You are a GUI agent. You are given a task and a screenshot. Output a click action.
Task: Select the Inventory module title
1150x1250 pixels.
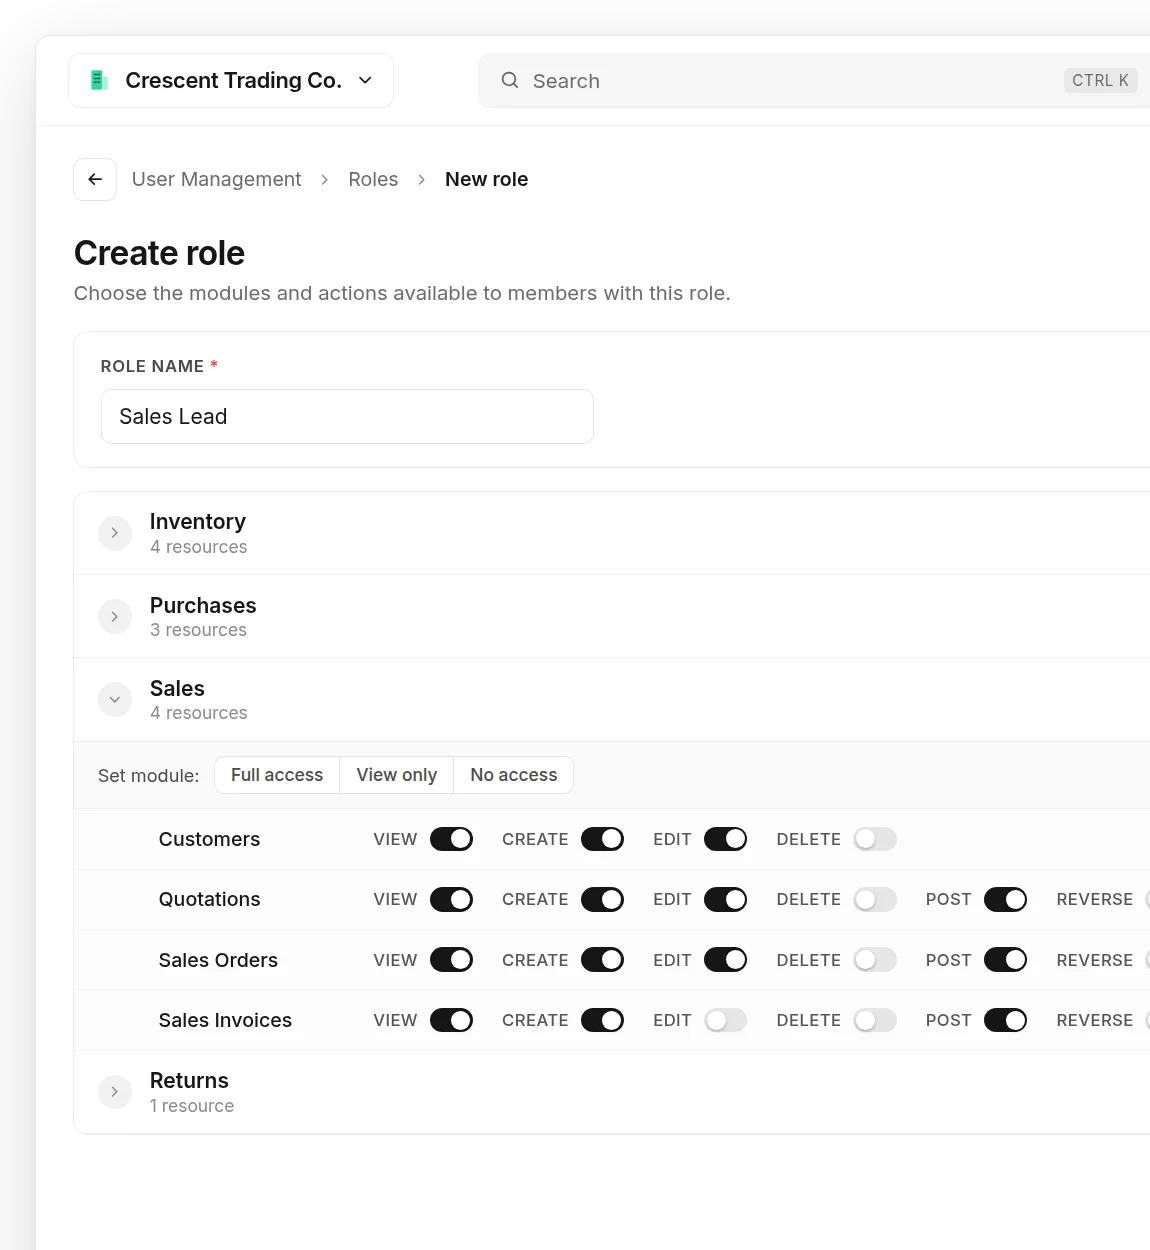tap(198, 522)
